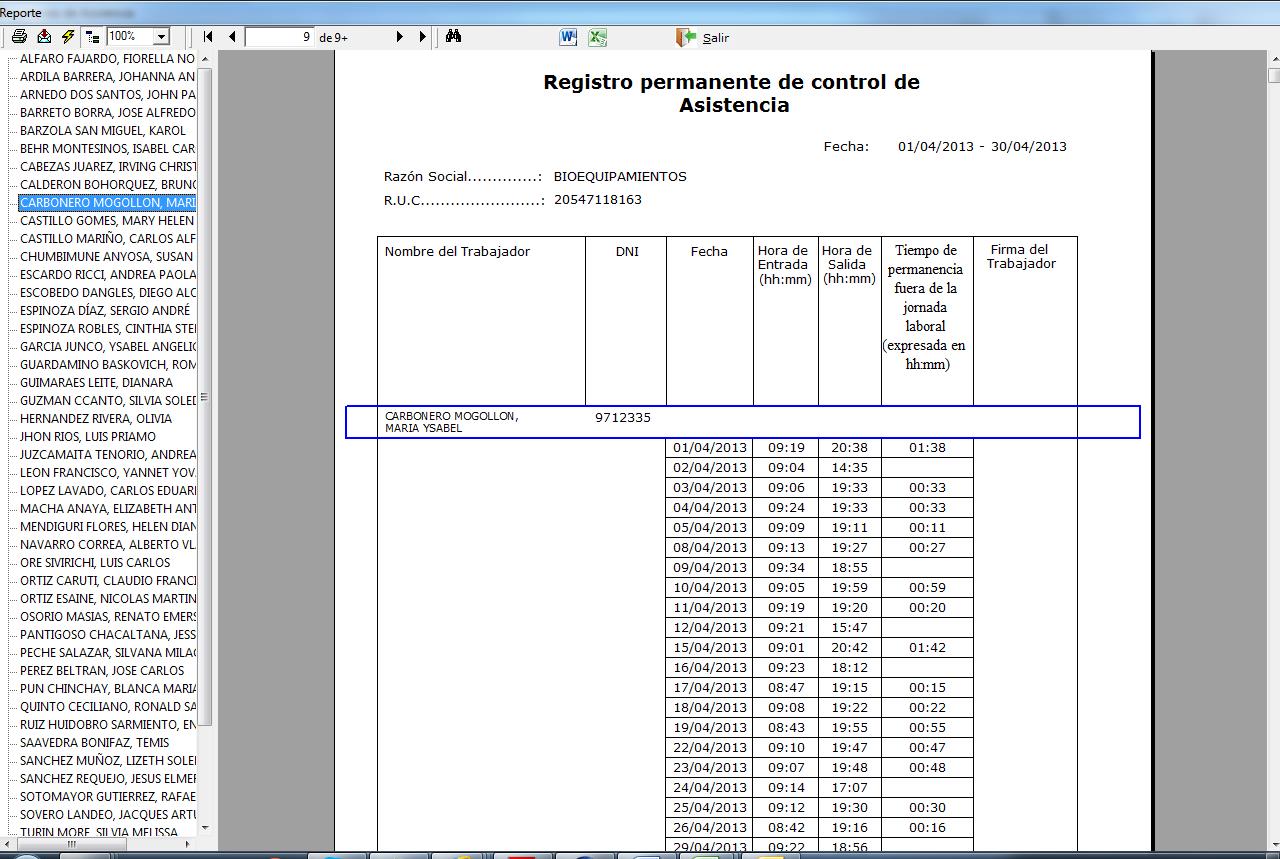Click the Salir exit button
The image size is (1280, 859).
click(x=703, y=37)
